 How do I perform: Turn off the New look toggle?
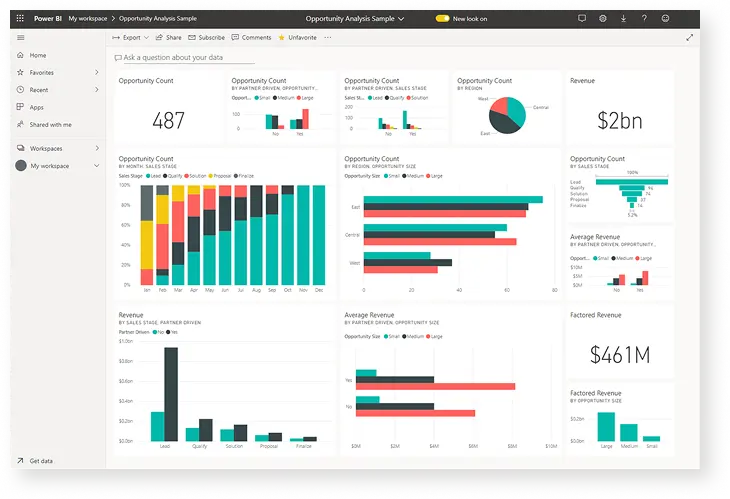coord(442,19)
